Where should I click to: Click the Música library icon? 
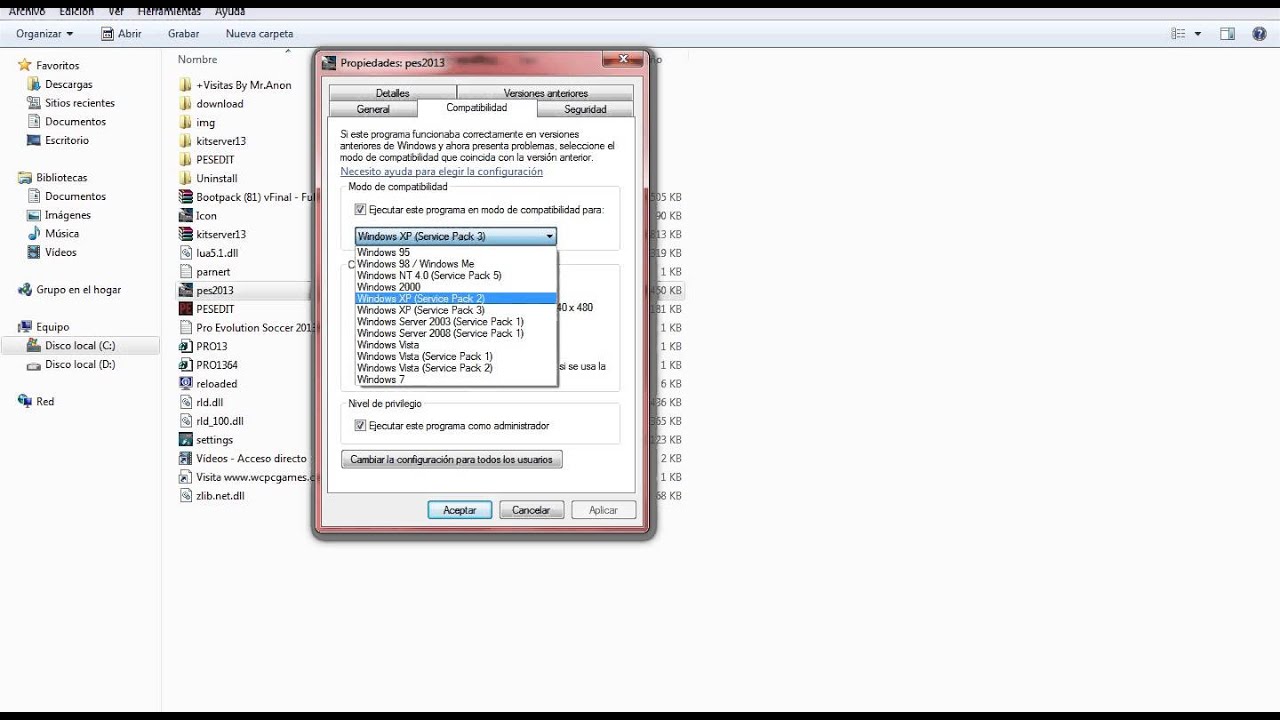point(34,233)
